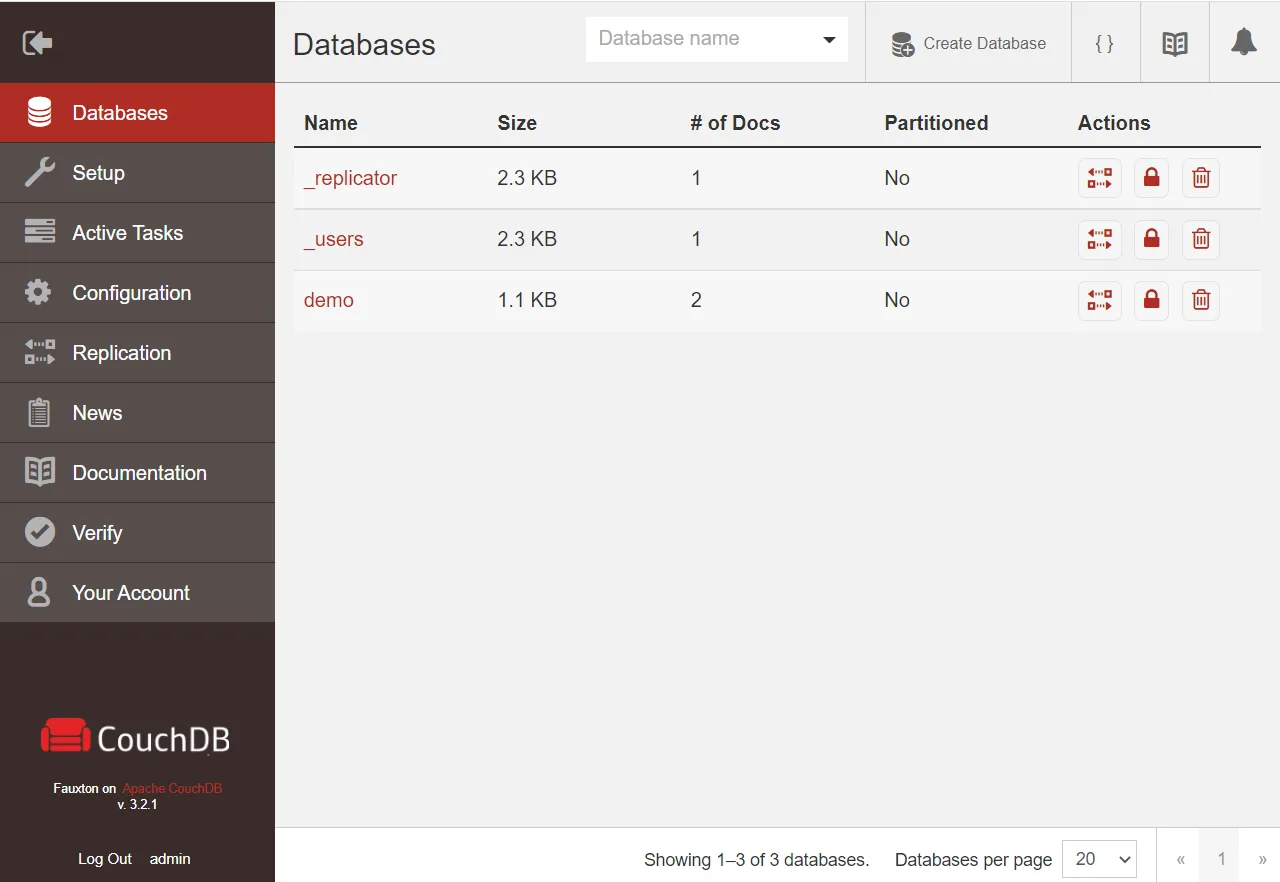Open the Databases sidebar item
Screen dimensions: 1280x882
click(137, 113)
